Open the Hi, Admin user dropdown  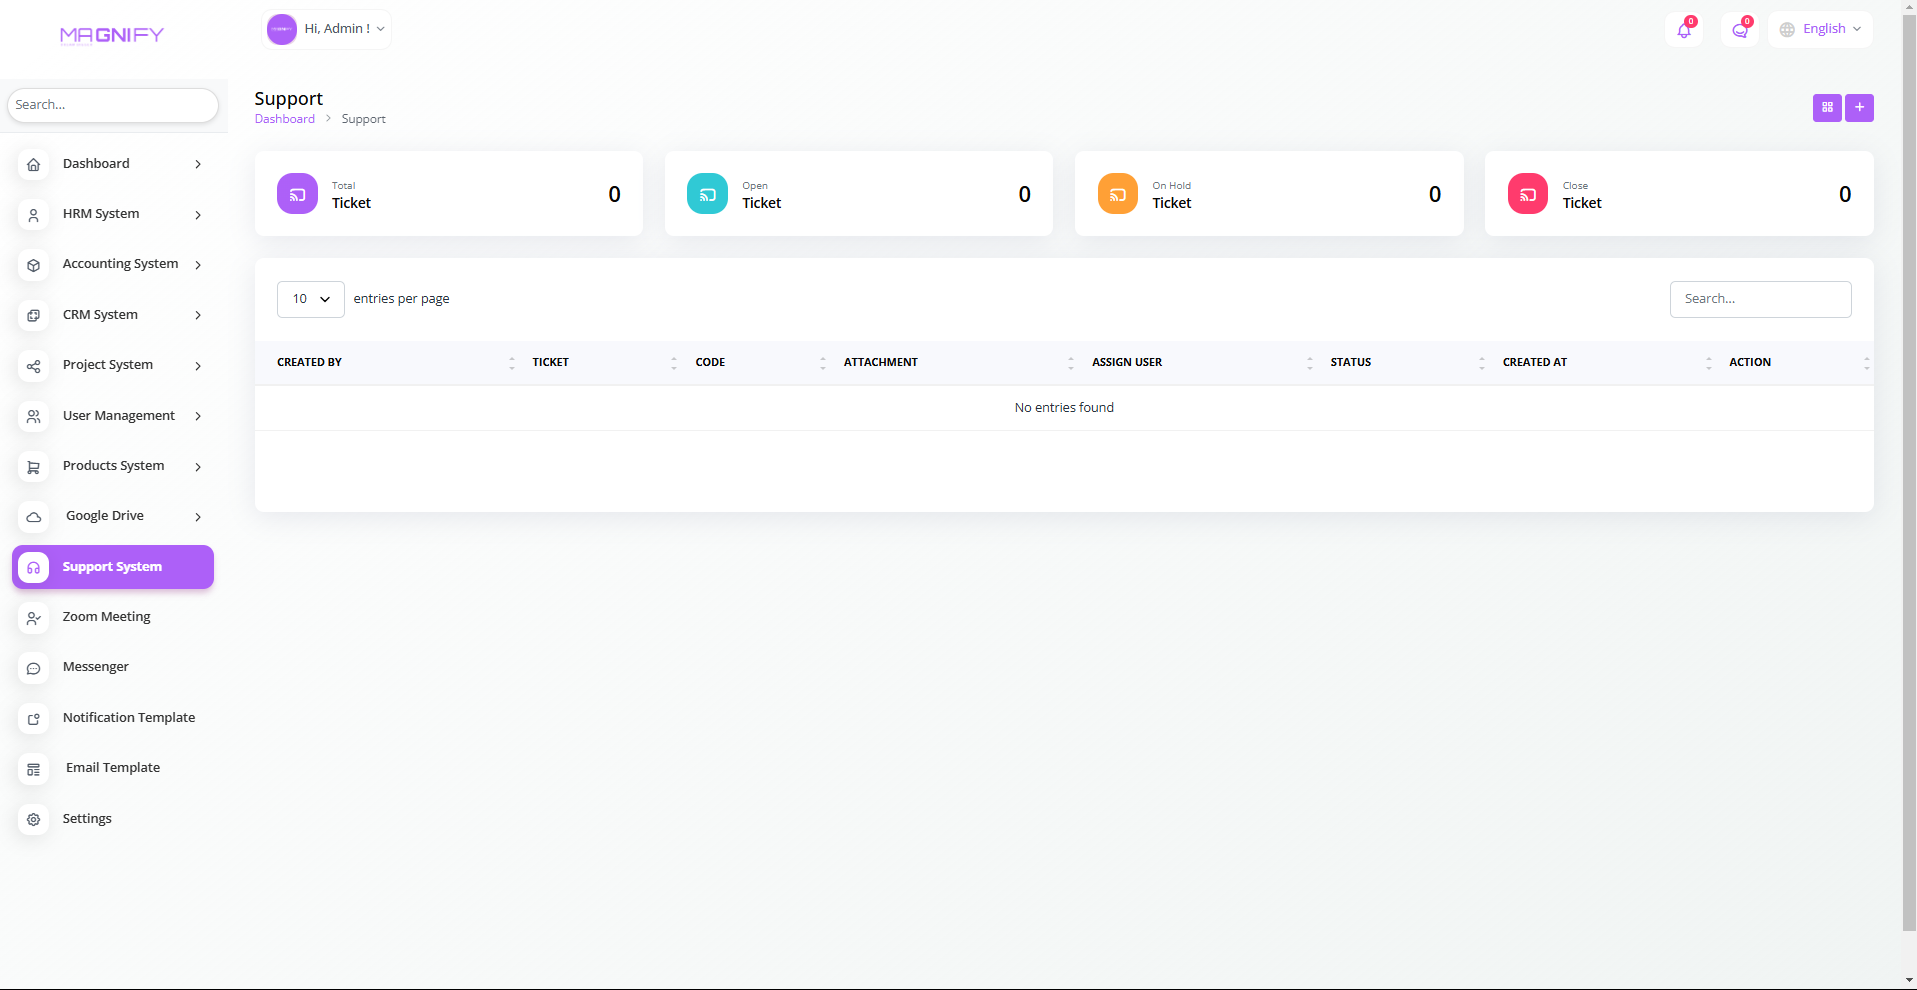tap(327, 29)
